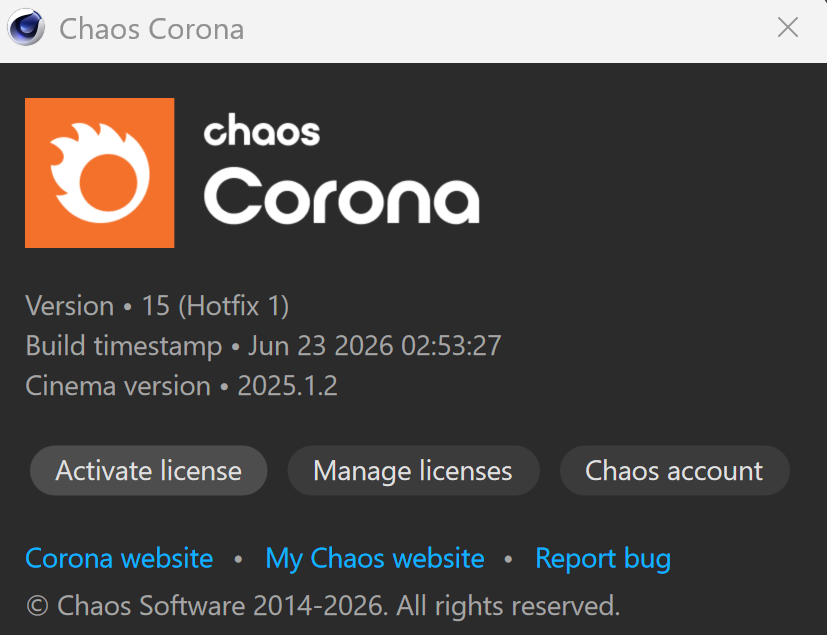Open the Corona website link
This screenshot has width=827, height=635.
tap(119, 558)
